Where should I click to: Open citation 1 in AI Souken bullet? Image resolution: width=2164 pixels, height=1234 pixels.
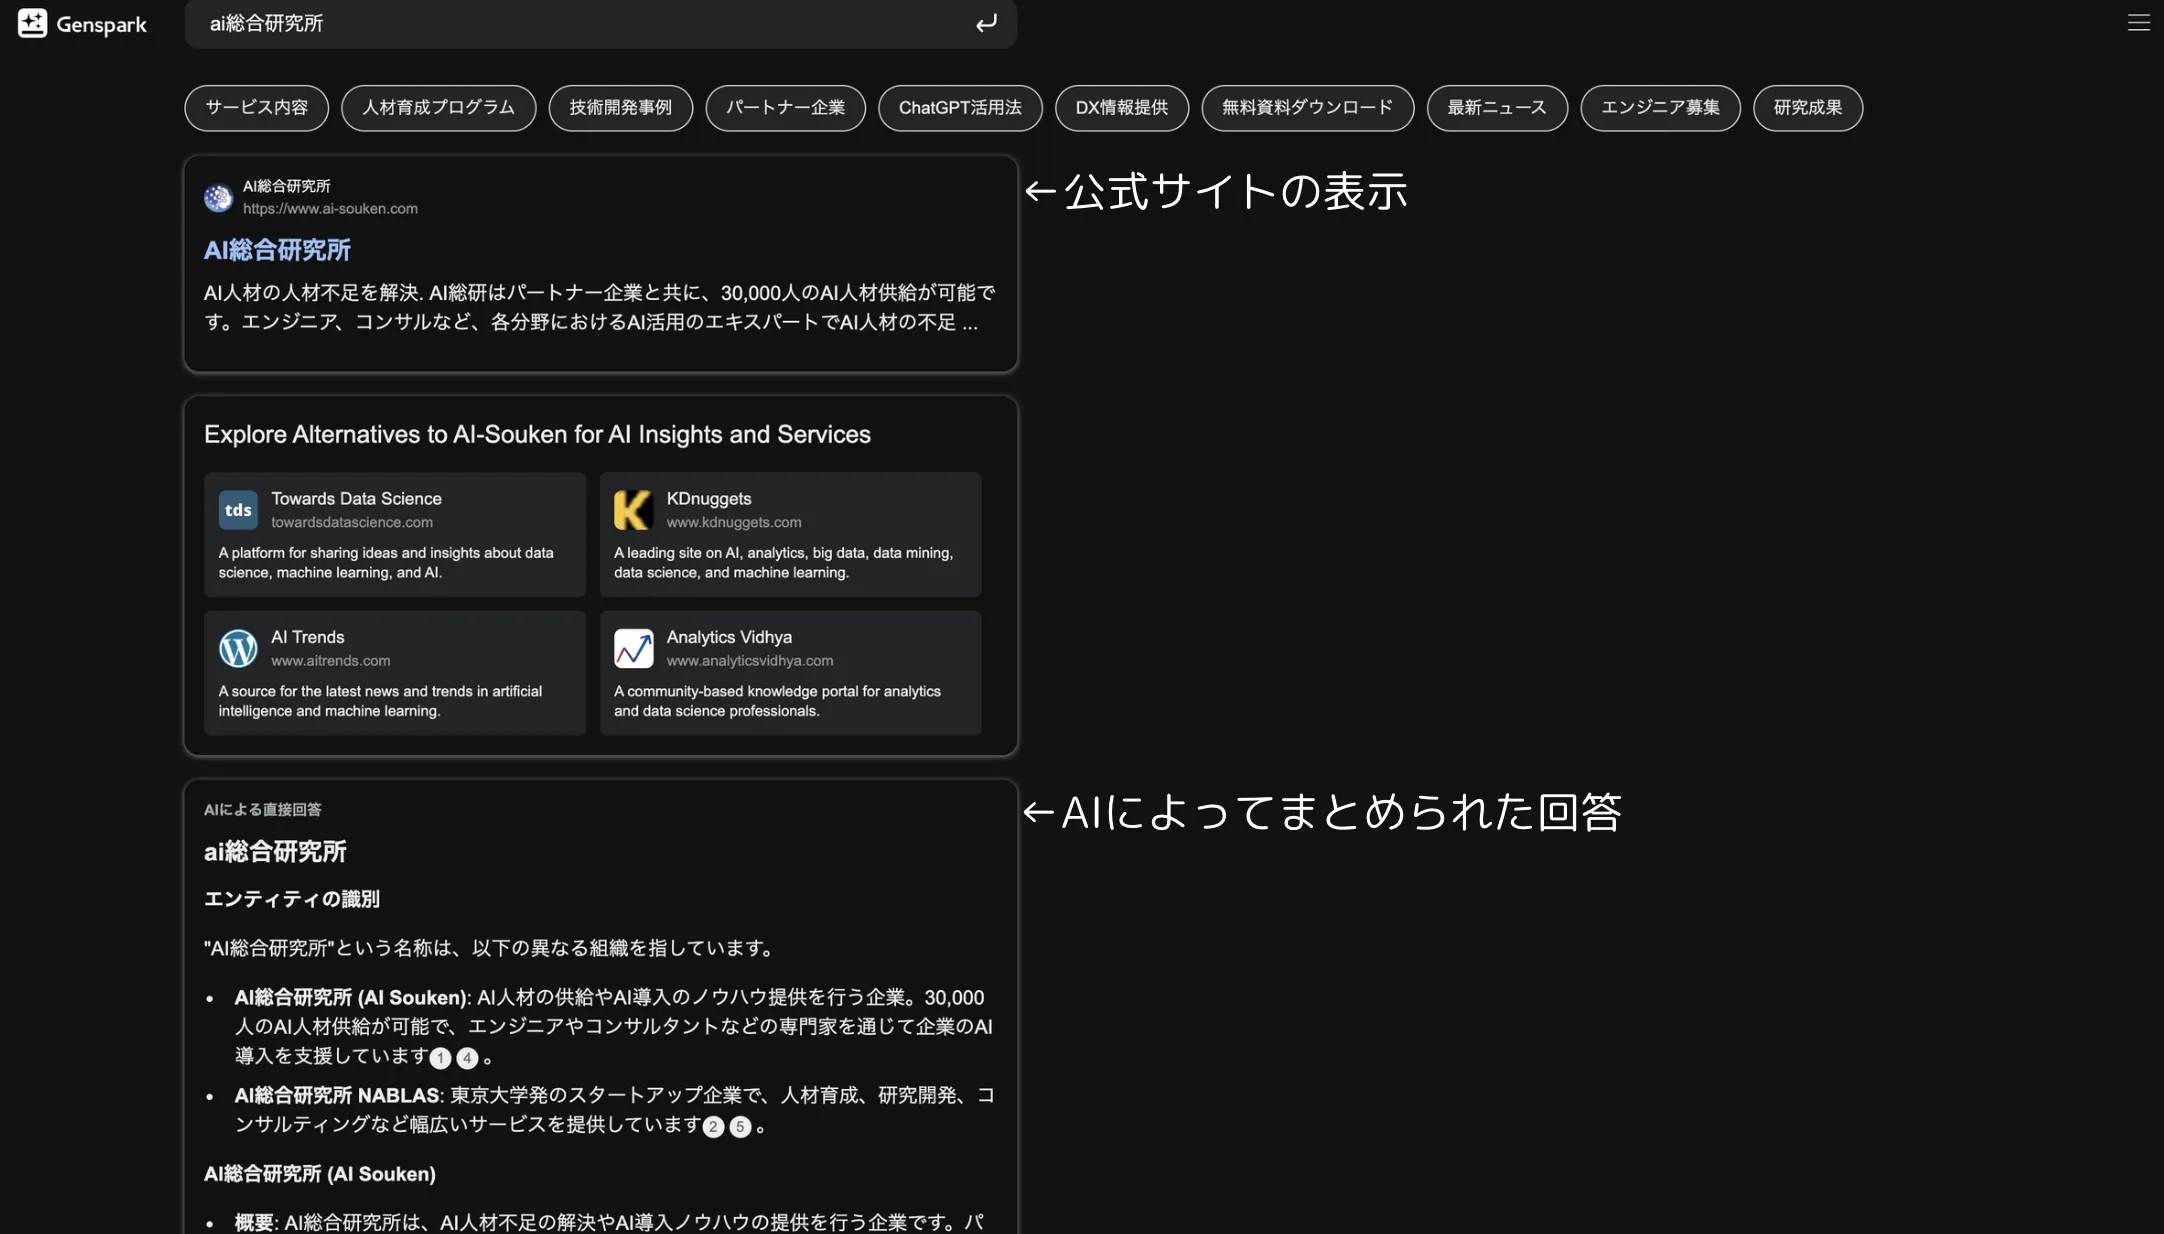click(441, 1058)
